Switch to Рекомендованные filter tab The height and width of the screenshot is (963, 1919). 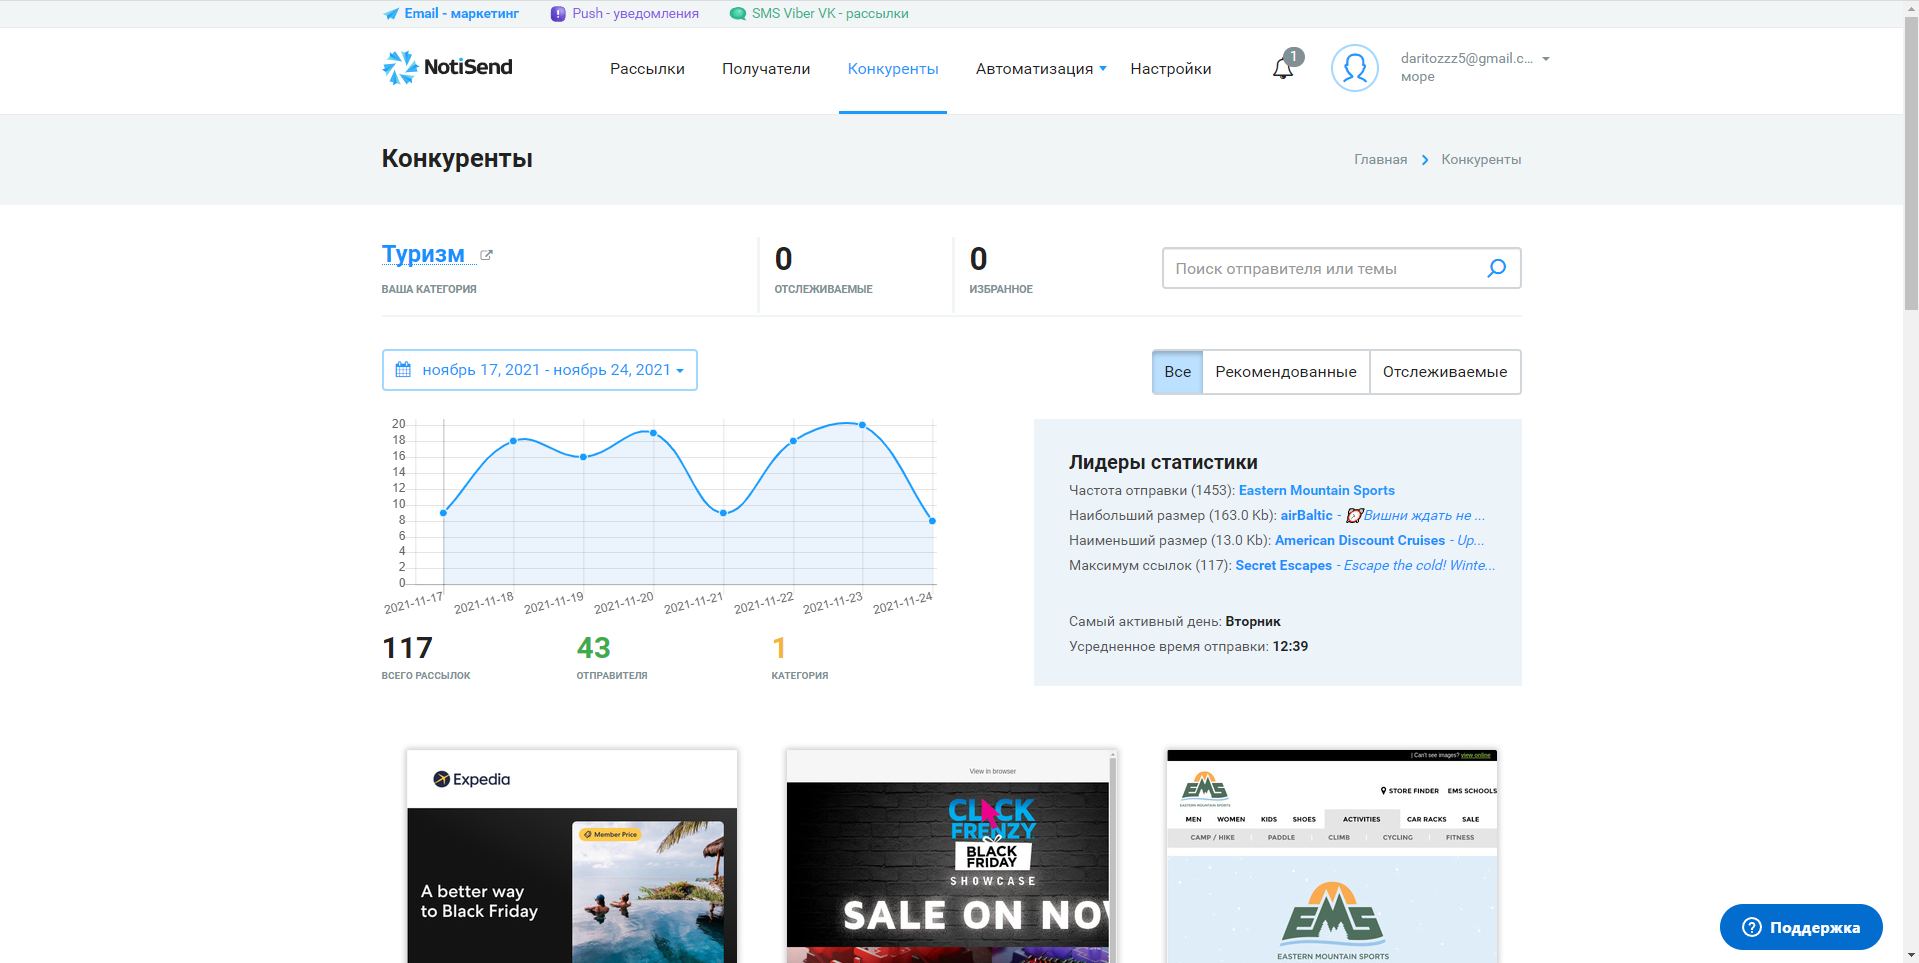1286,372
